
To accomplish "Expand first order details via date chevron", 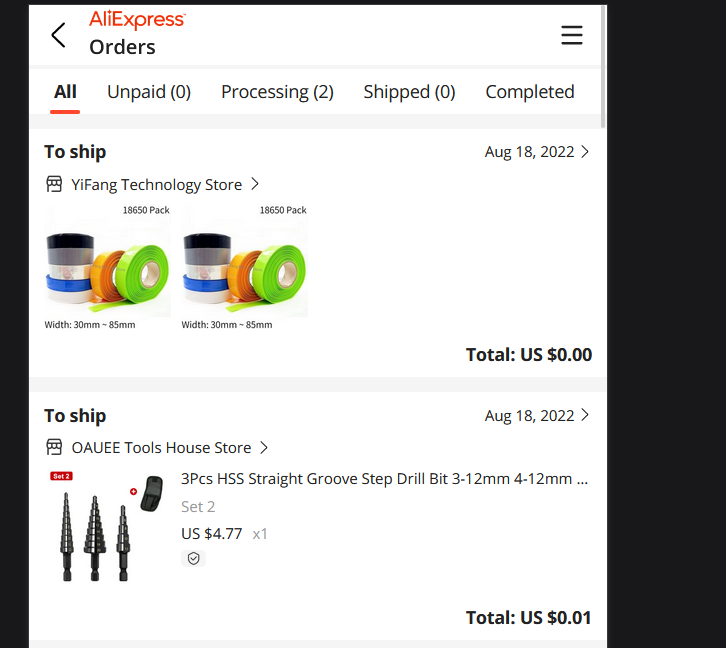I will point(585,152).
